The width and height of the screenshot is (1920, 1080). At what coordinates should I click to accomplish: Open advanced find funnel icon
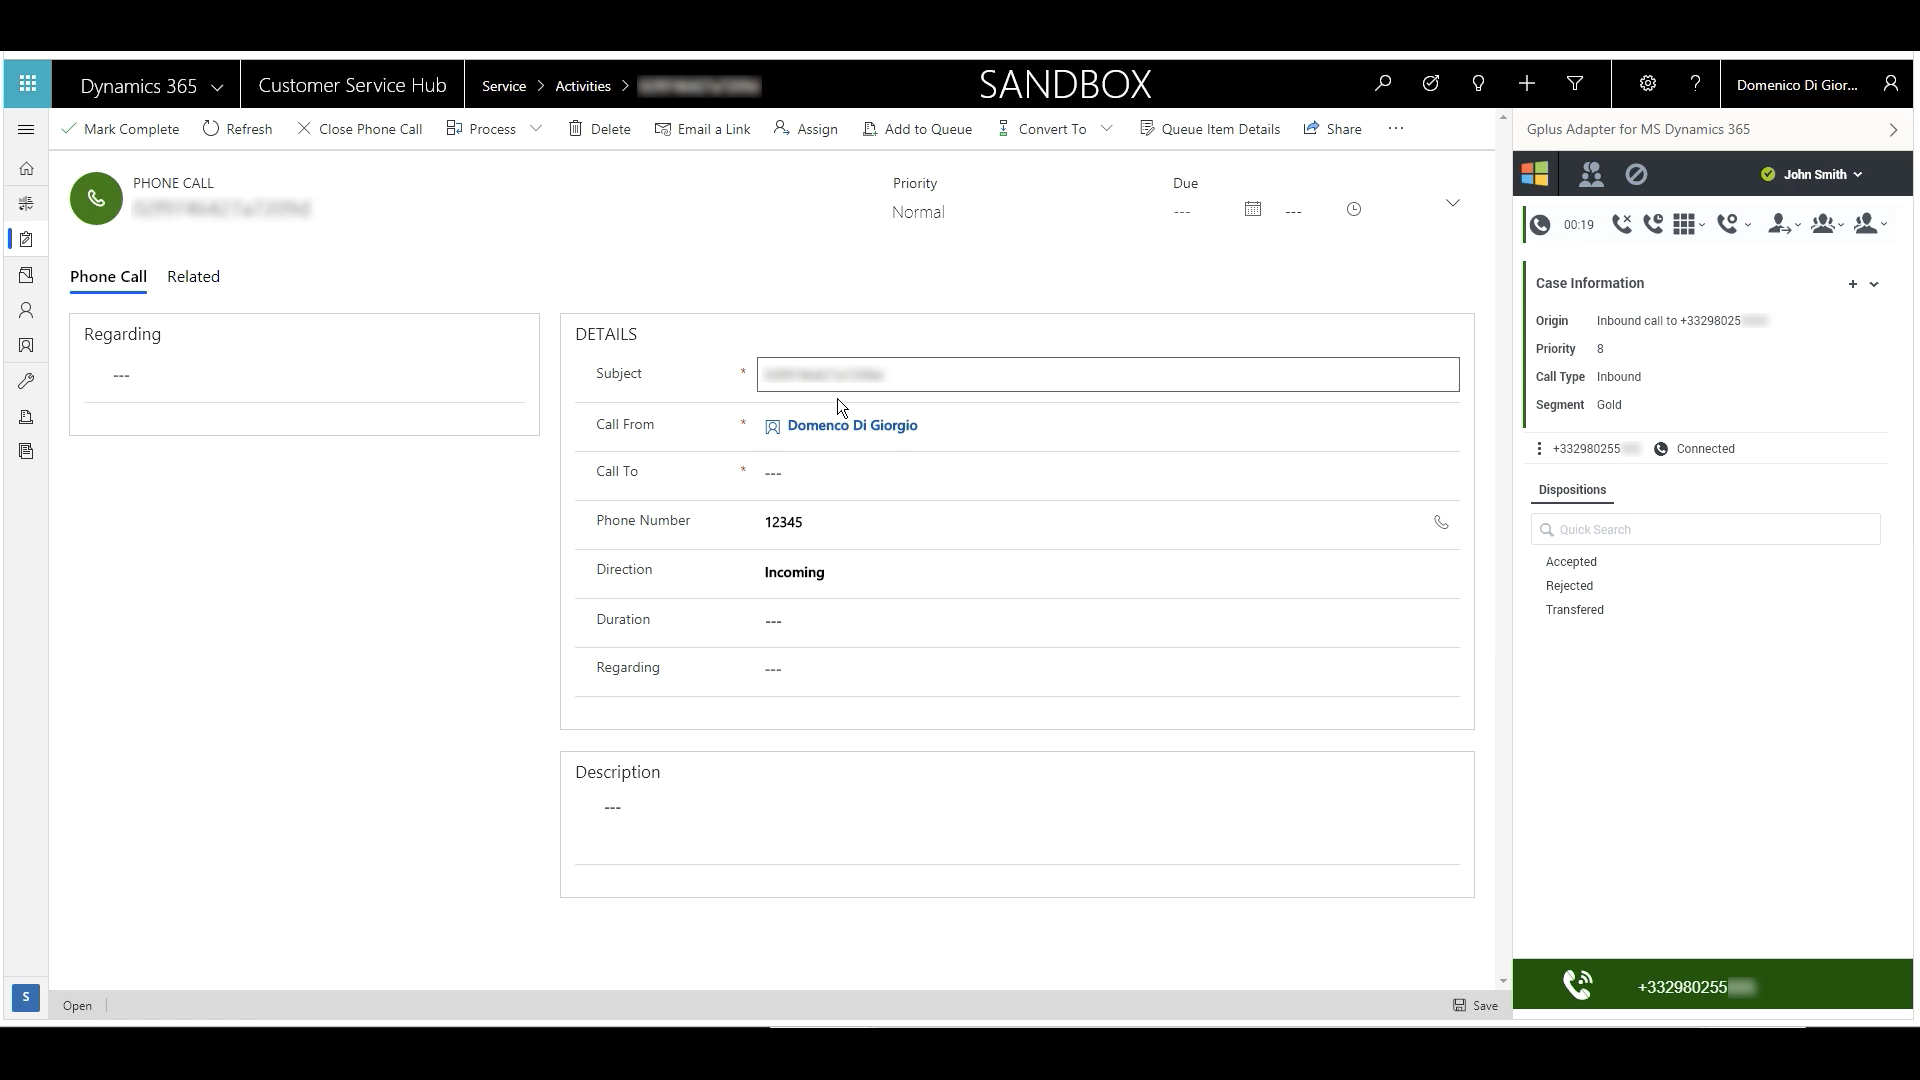(x=1575, y=84)
